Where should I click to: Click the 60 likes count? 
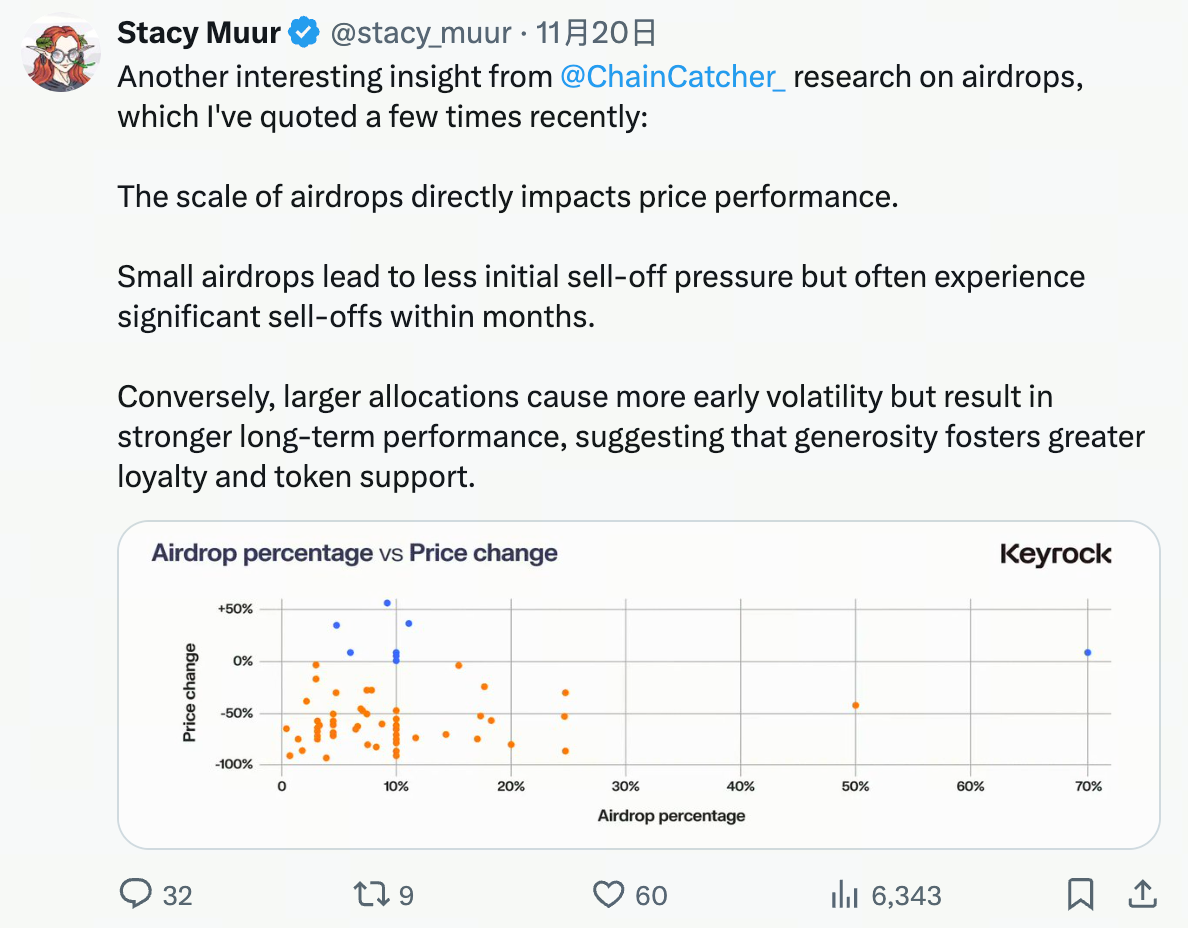pyautogui.click(x=651, y=895)
